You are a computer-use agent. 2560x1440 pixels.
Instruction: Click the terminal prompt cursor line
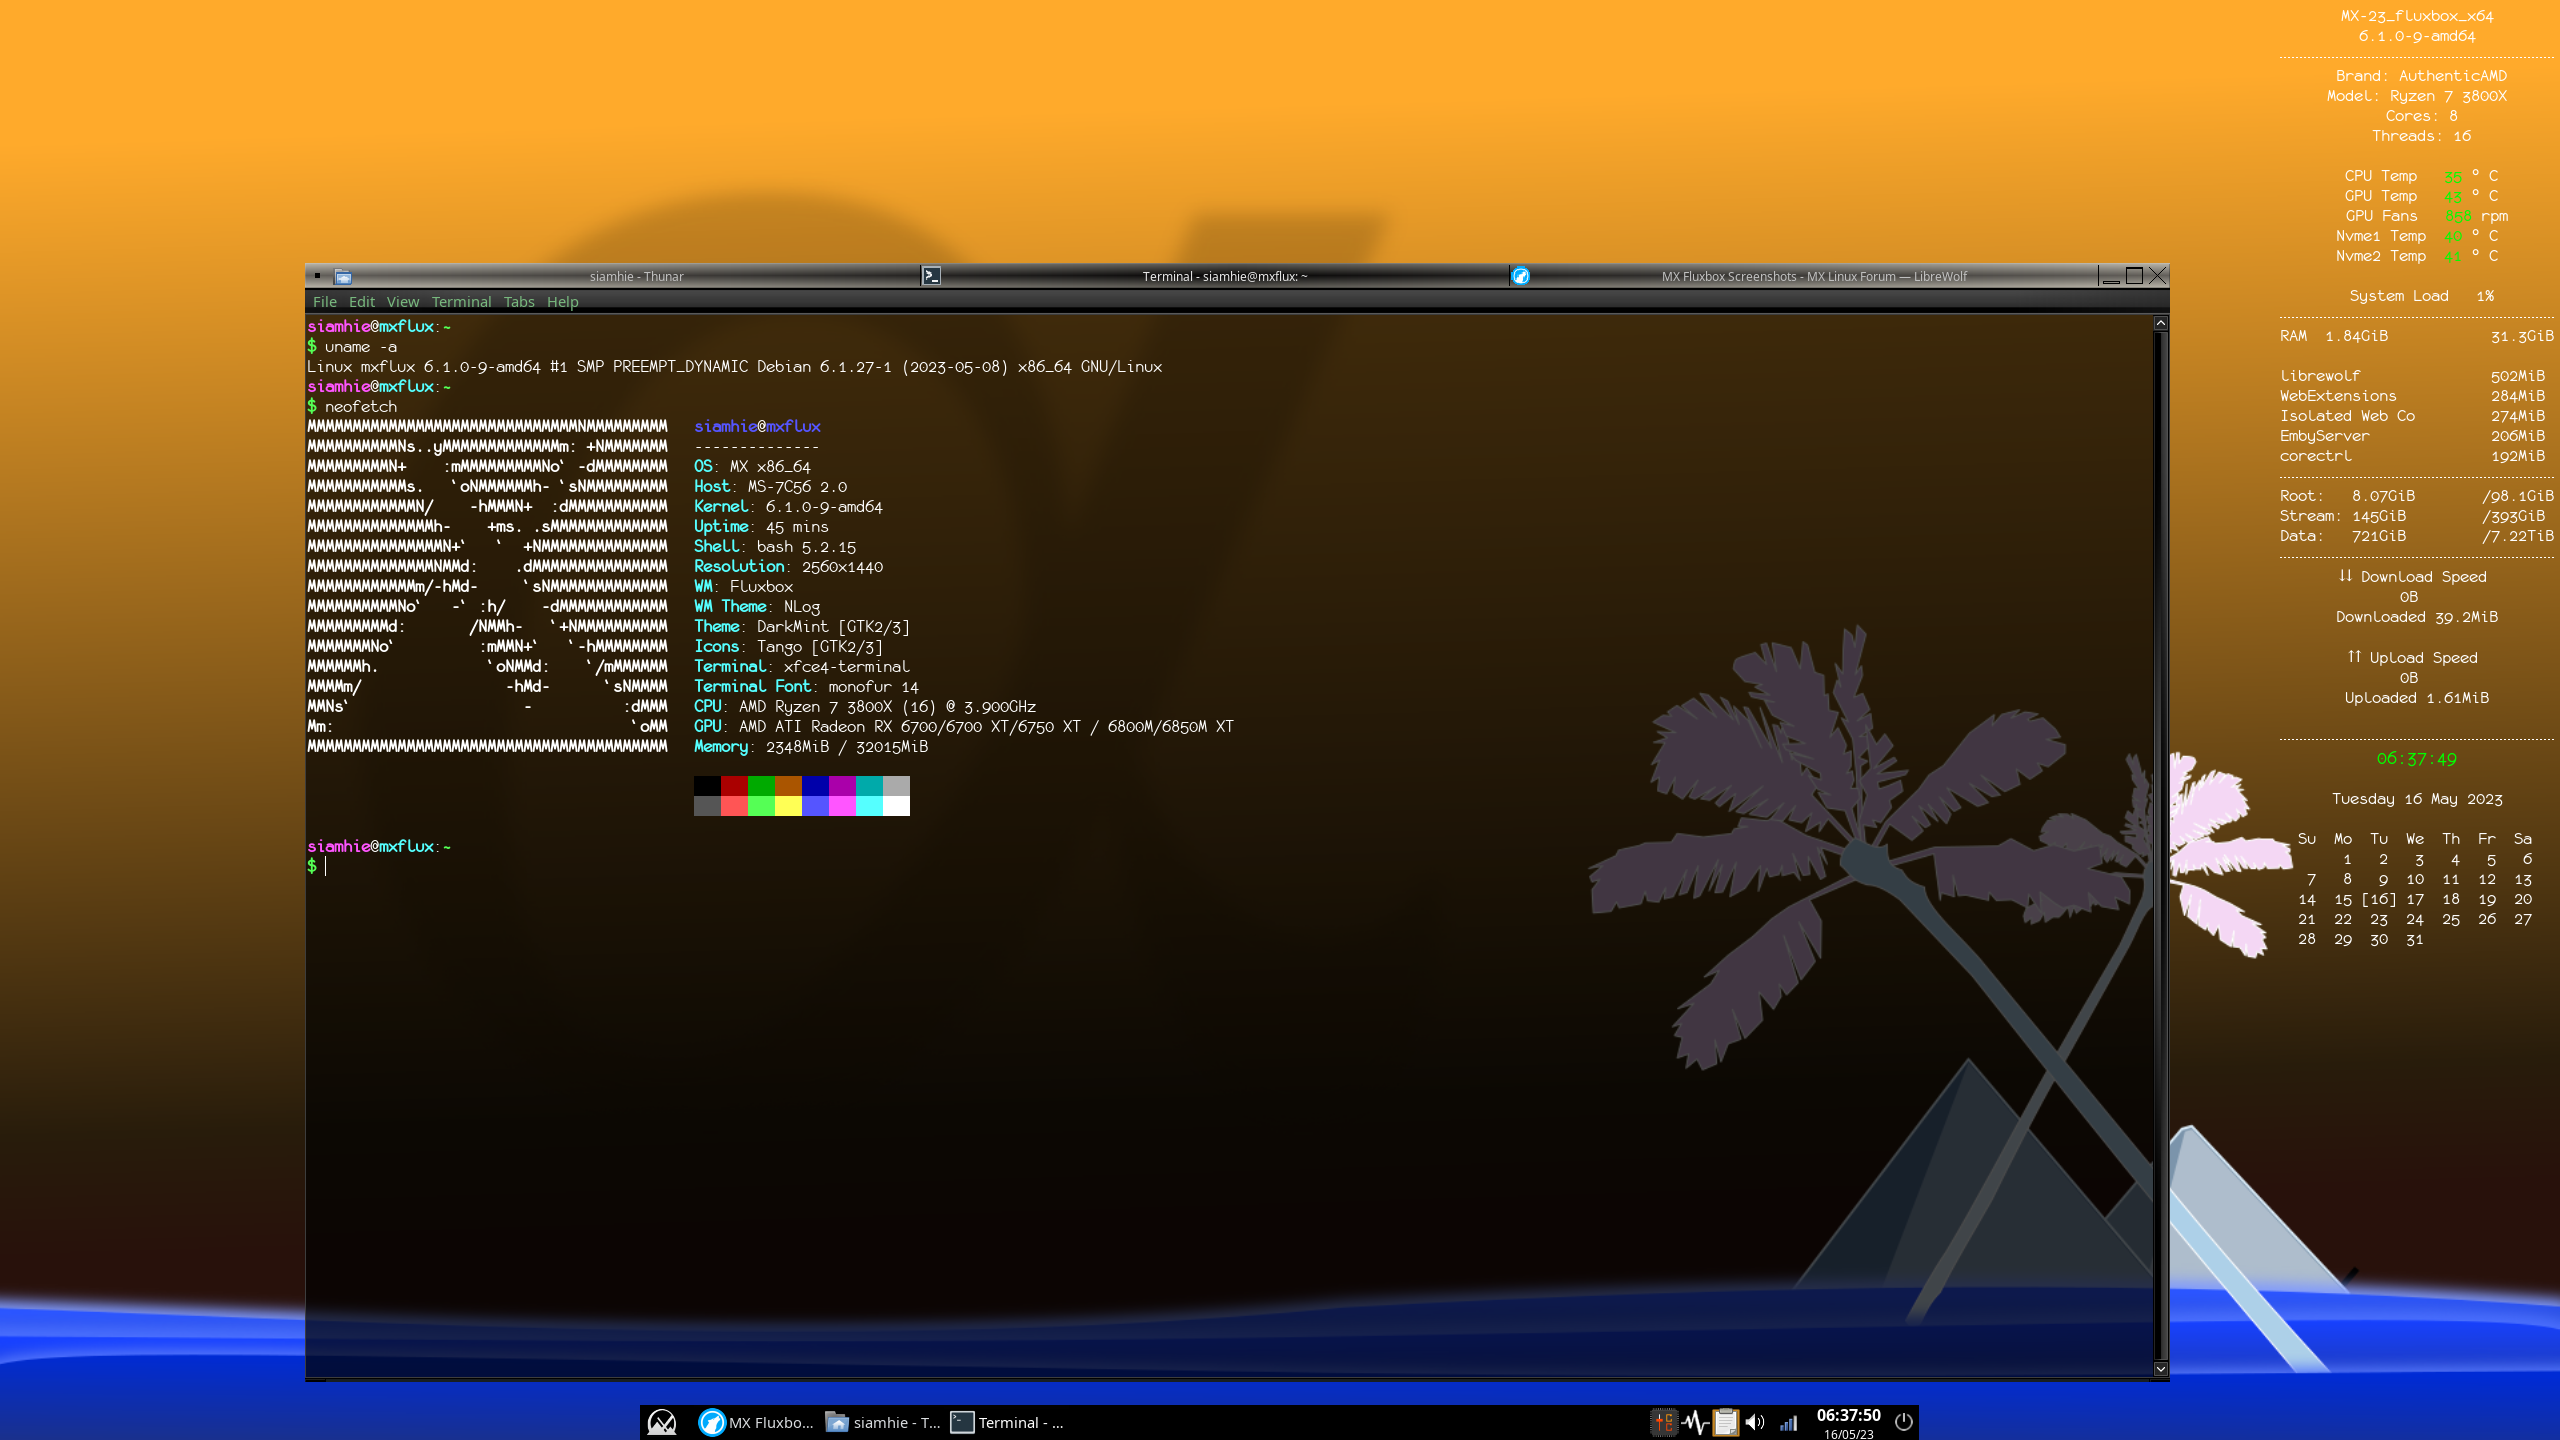(318, 866)
